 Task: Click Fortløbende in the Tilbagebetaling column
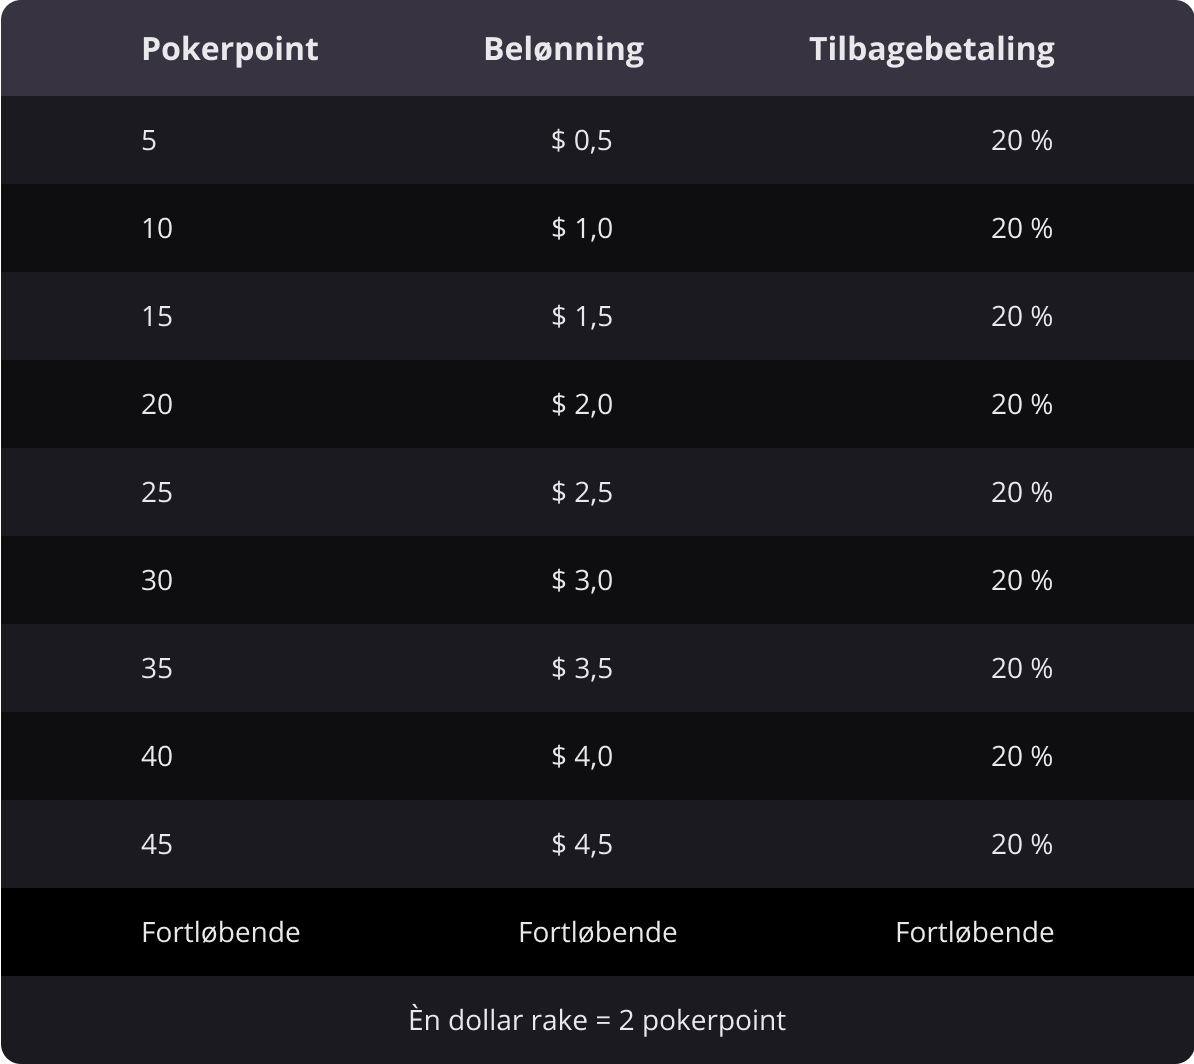pos(974,933)
